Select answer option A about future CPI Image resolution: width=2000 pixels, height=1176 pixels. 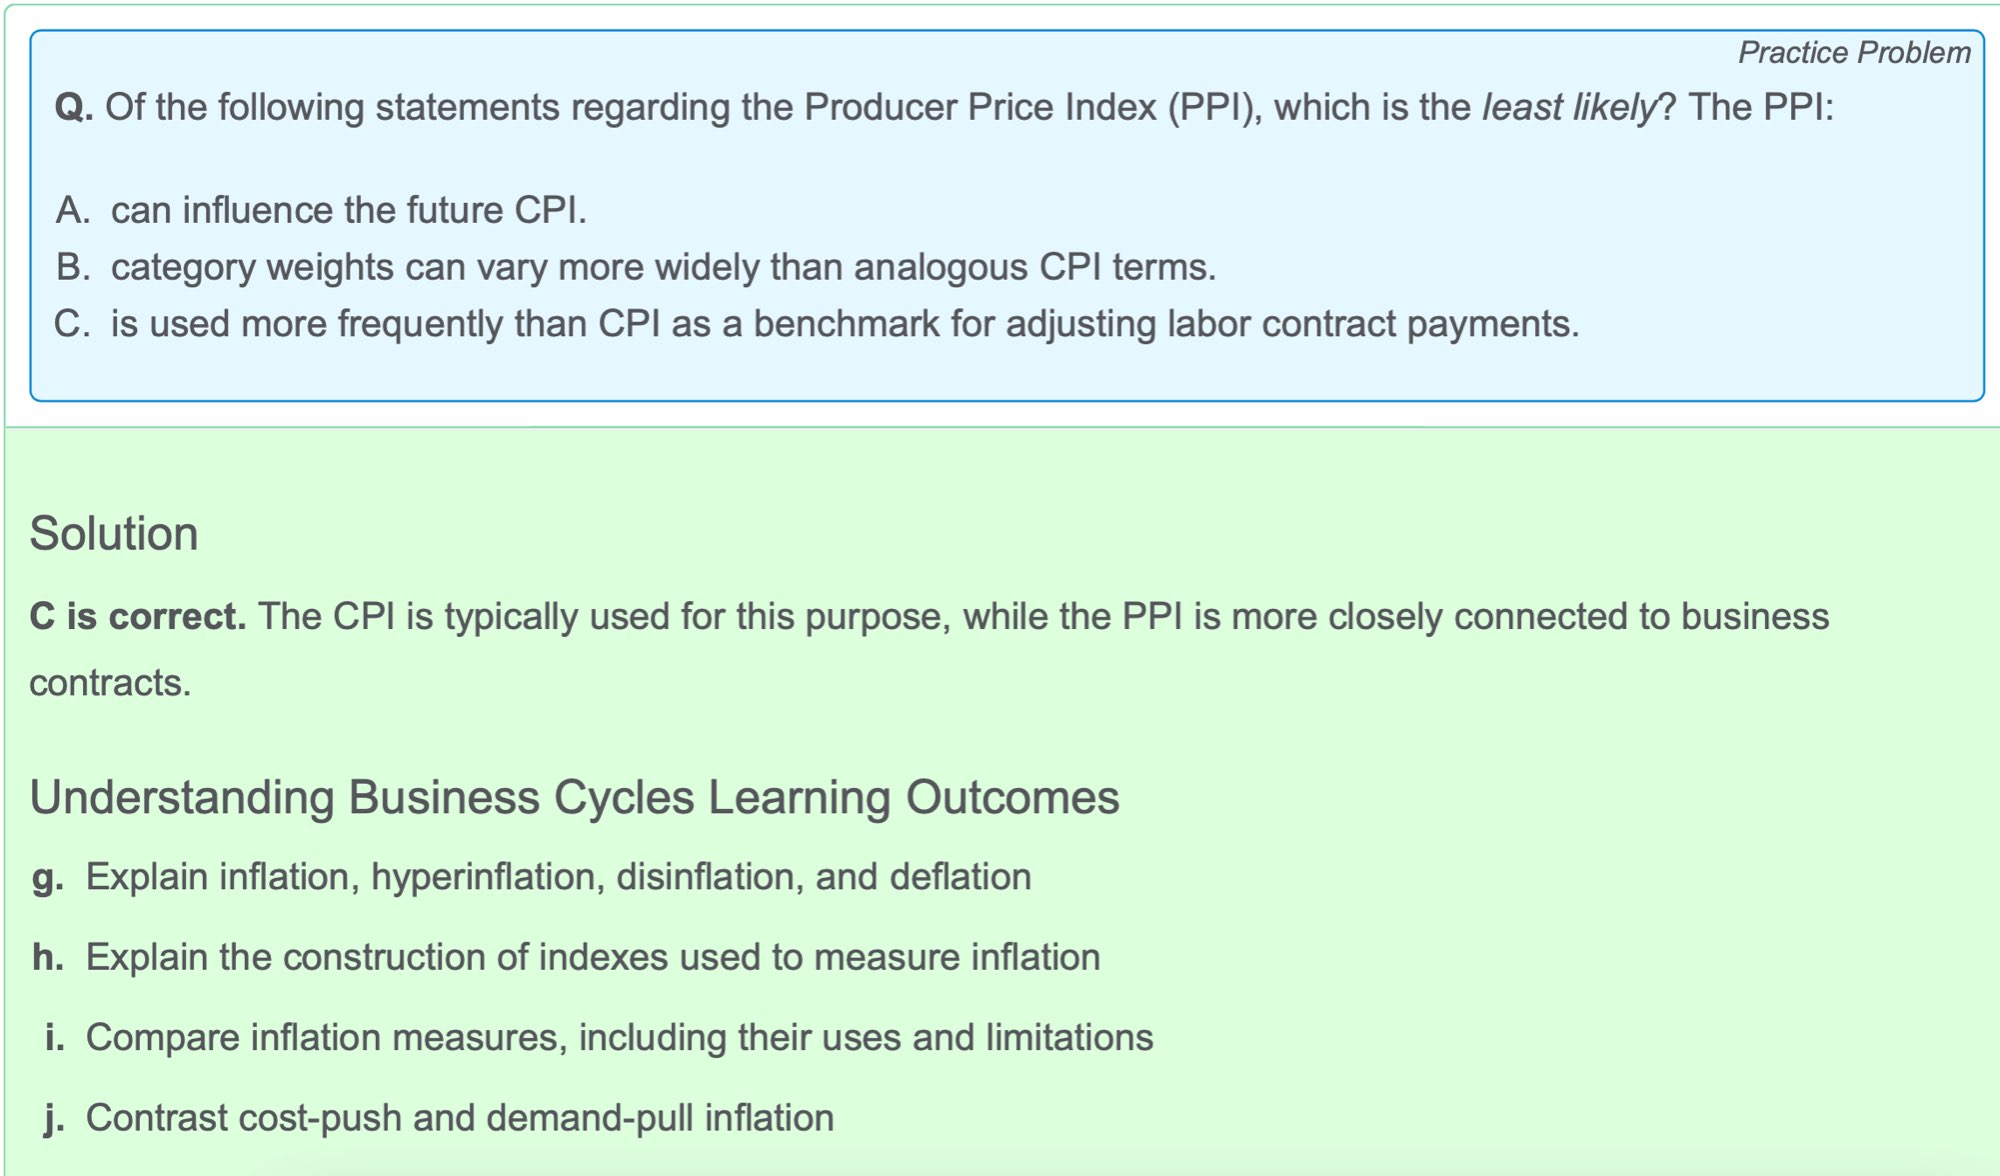pyautogui.click(x=348, y=210)
